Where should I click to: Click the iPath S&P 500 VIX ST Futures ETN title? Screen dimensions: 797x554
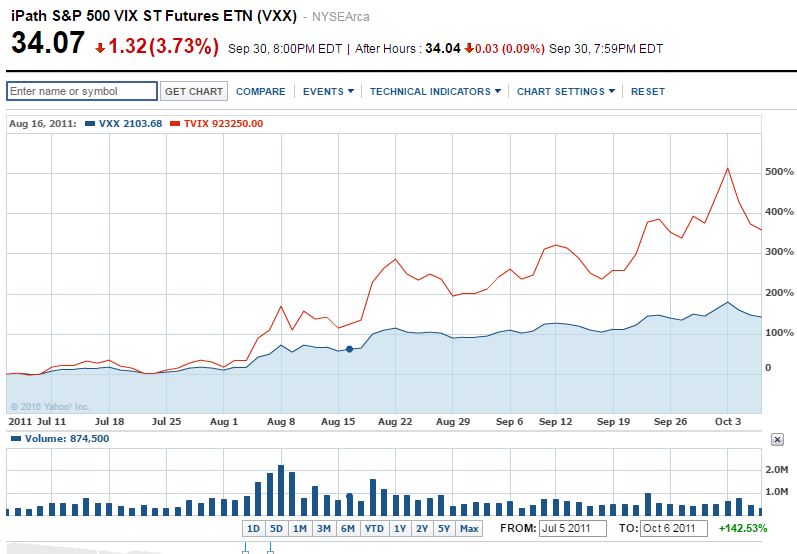click(x=154, y=16)
